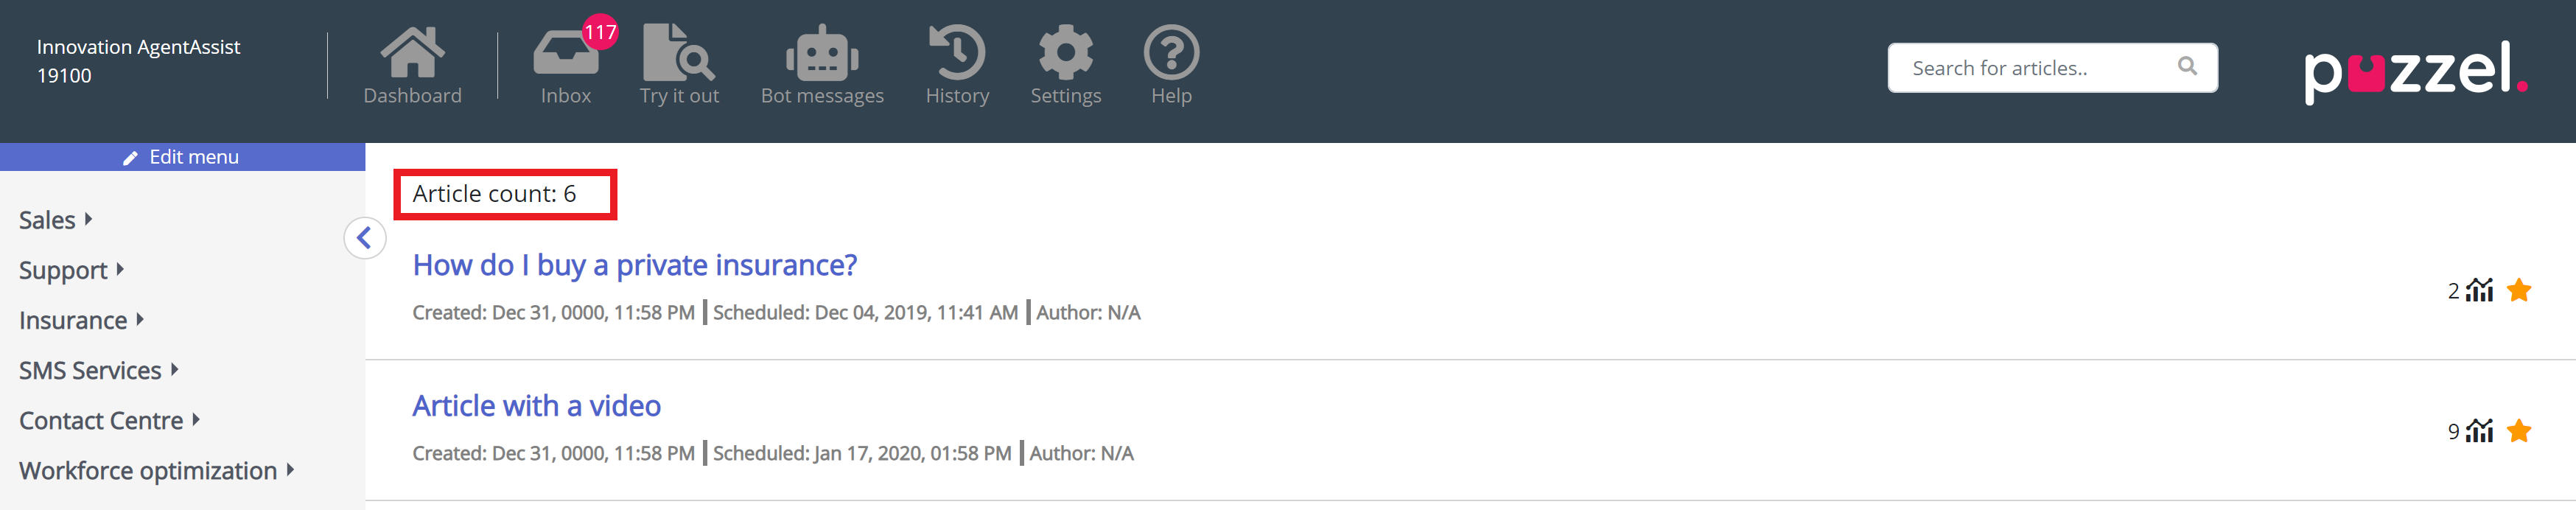Collapse the sidebar menu with chevron
Image resolution: width=2576 pixels, height=510 pixels.
coord(365,238)
